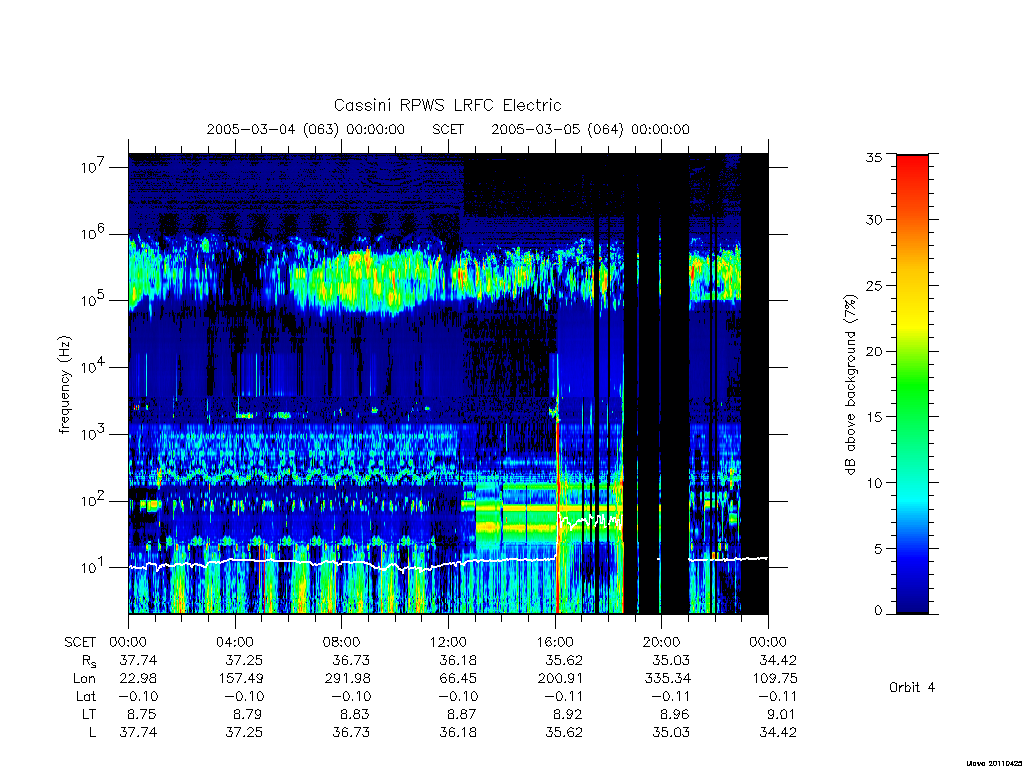Click the 10 value on the color scale
Viewport: 1024px width, 768px height.
pos(874,483)
